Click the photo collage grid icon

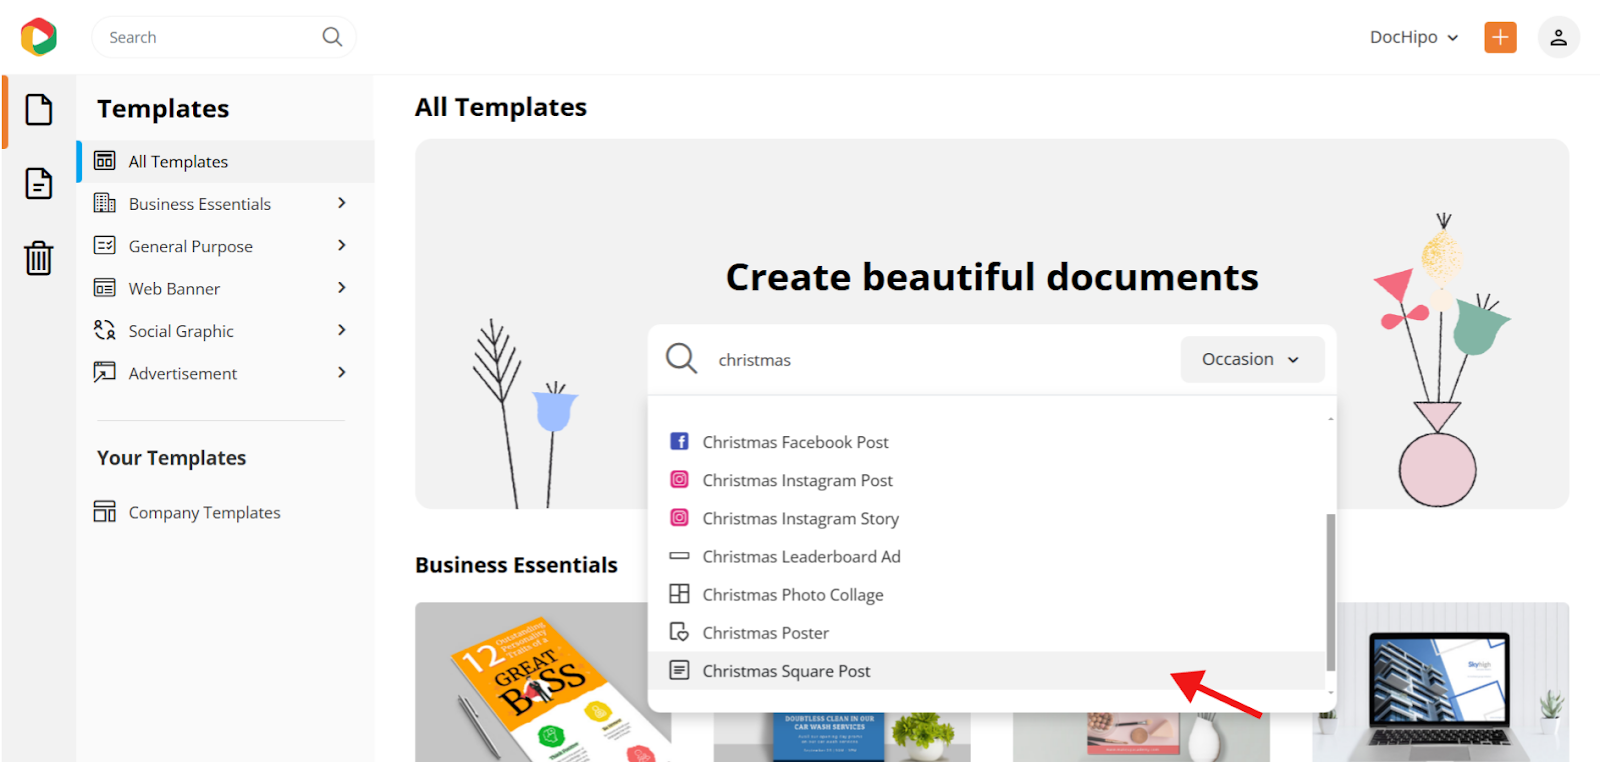[x=679, y=593]
